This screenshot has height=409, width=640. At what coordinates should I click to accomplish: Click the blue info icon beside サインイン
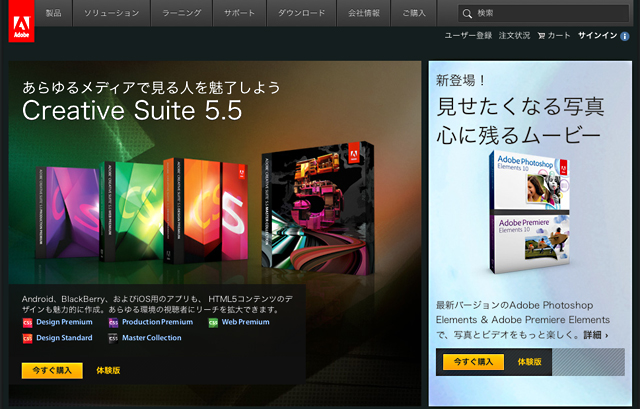tap(624, 36)
